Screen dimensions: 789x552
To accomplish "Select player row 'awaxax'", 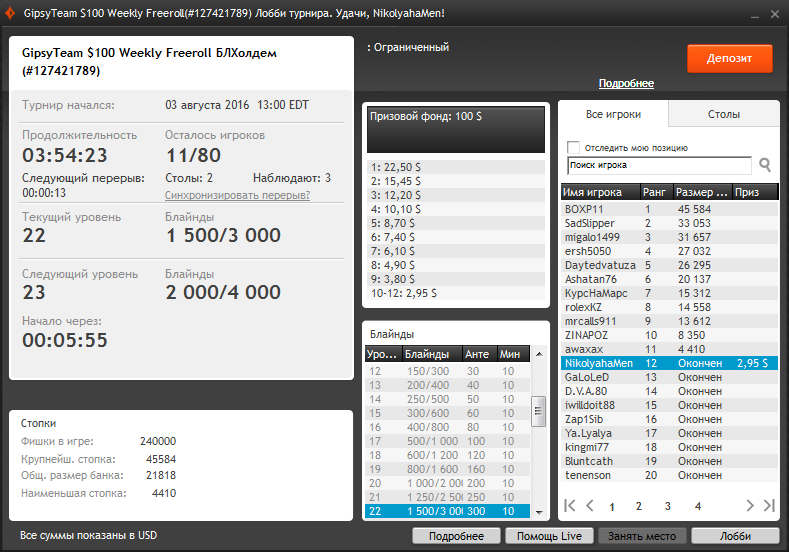I will (x=669, y=349).
